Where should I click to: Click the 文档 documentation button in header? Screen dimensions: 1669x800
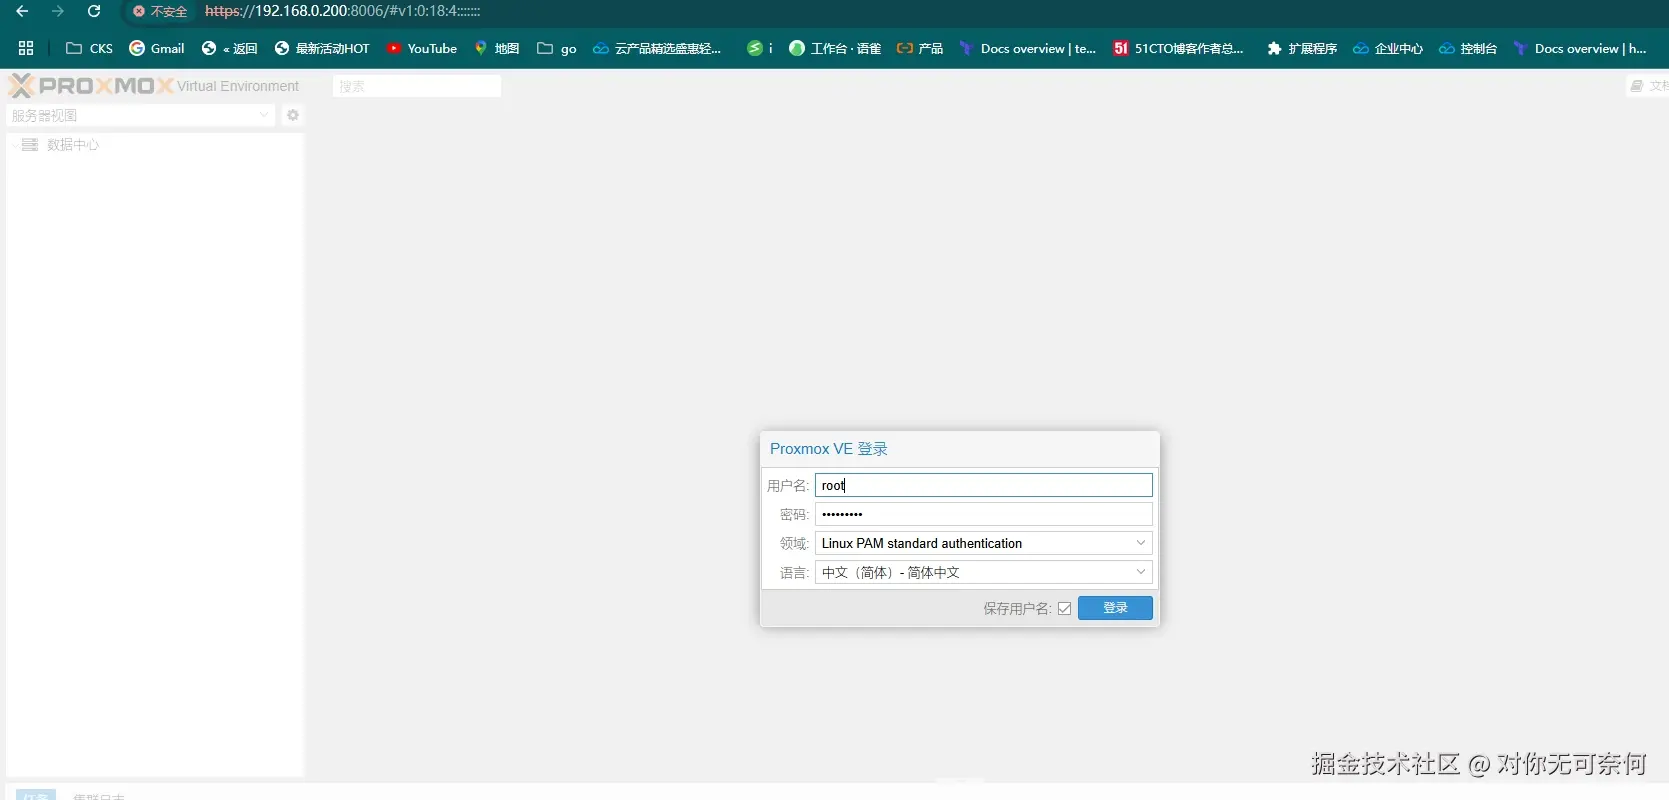(1650, 86)
